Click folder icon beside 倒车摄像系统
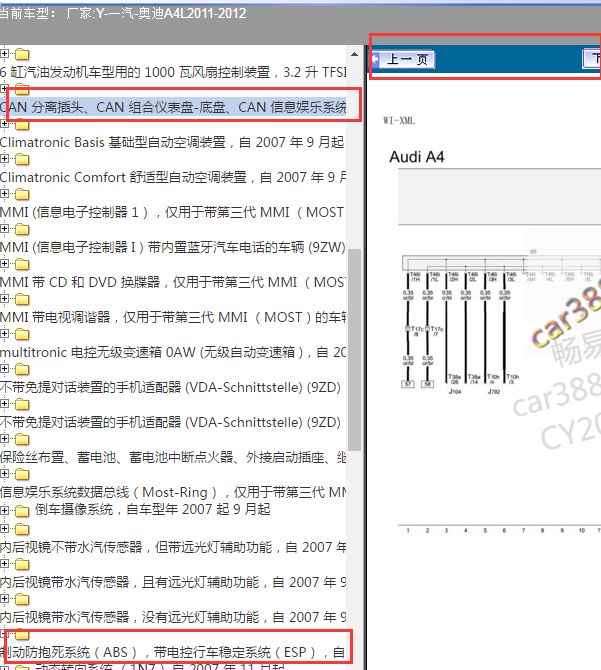Screen dimensions: 601x670 (22, 511)
